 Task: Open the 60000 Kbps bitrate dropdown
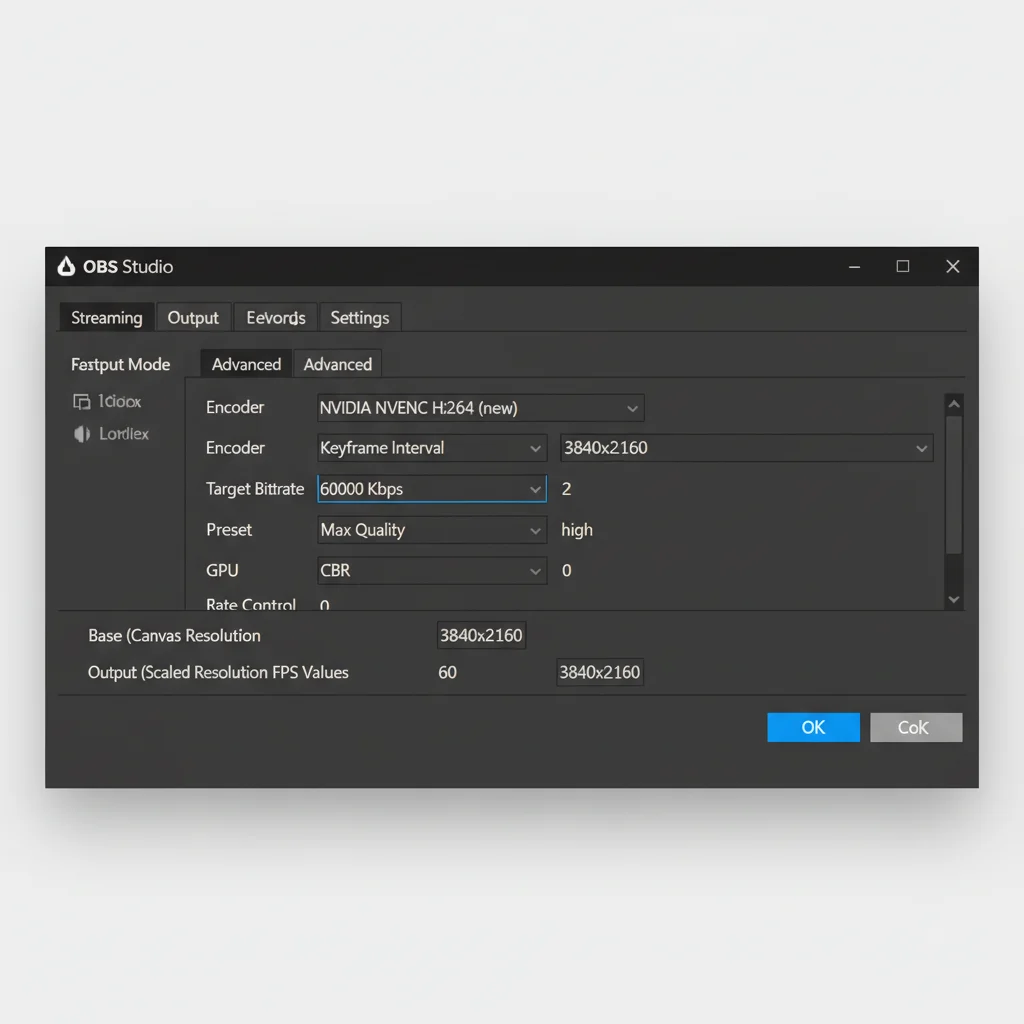pos(432,489)
